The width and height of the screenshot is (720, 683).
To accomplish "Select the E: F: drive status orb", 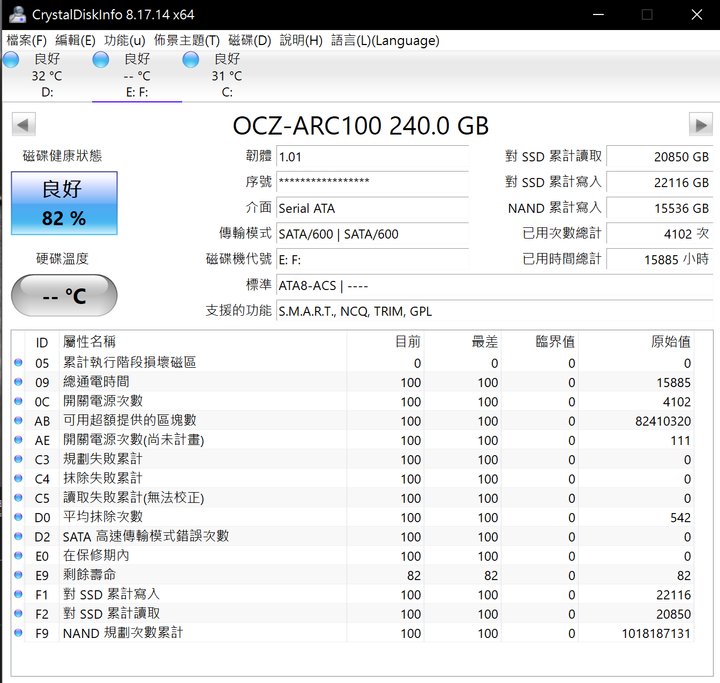I will [x=101, y=60].
